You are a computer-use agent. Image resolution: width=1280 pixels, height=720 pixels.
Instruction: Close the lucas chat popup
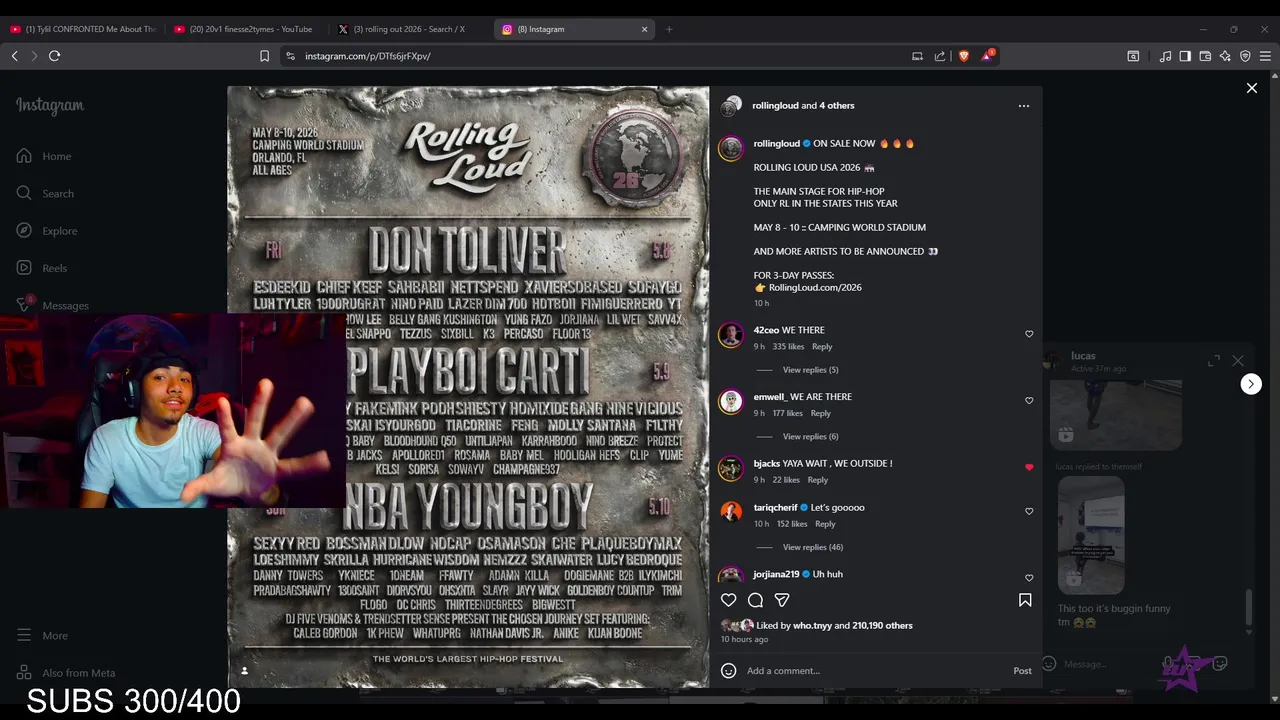pos(1238,360)
